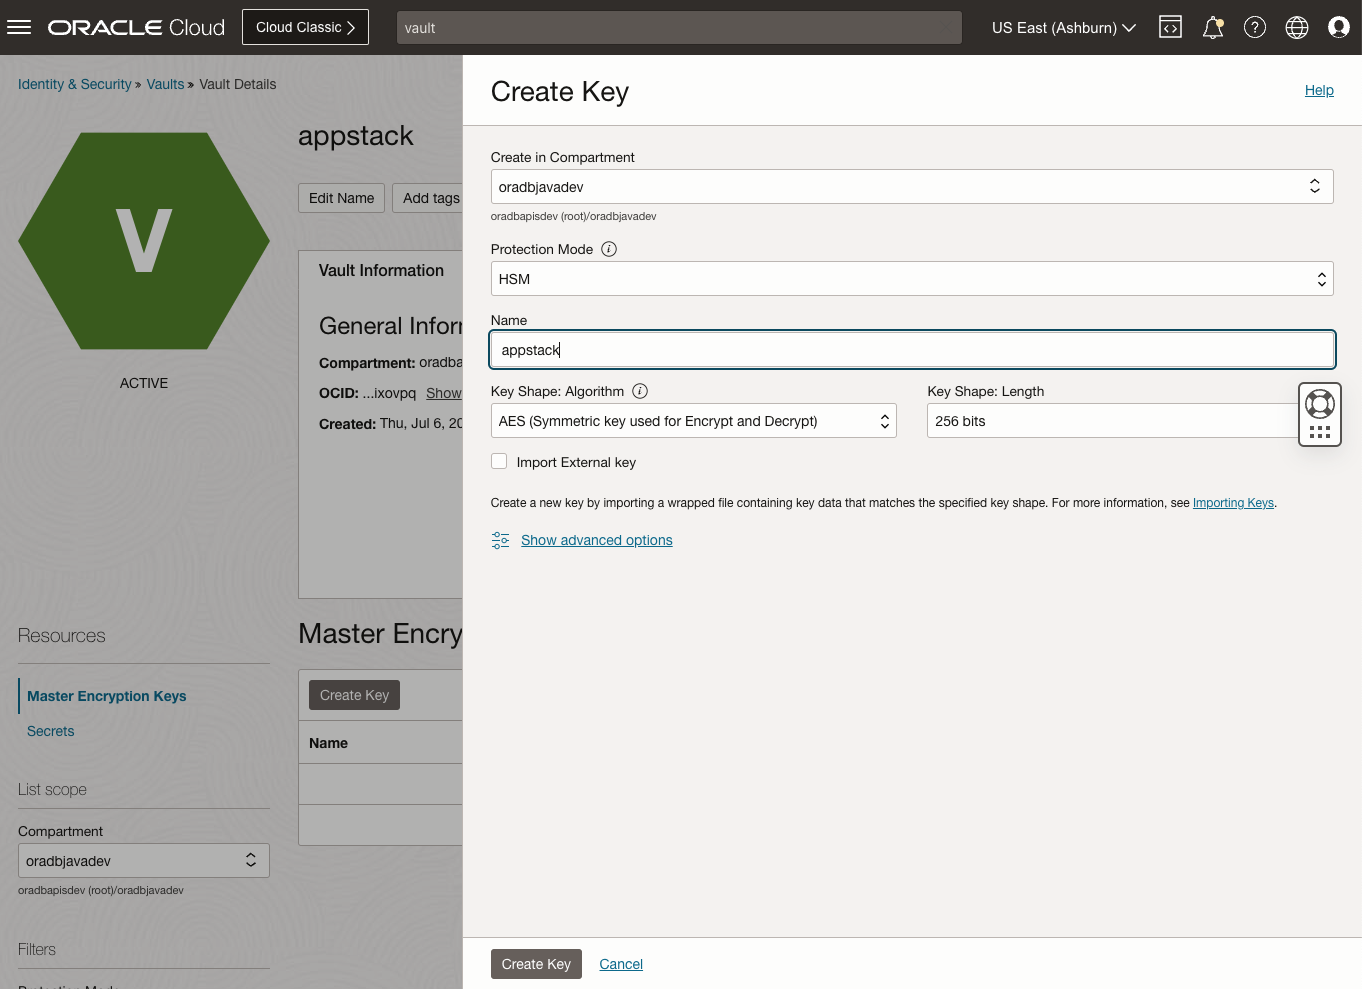Open Protection Mode dropdown

[912, 279]
